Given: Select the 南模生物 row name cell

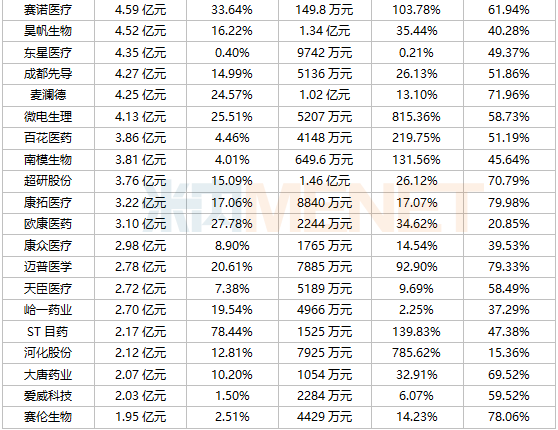Looking at the screenshot, I should point(48,159).
